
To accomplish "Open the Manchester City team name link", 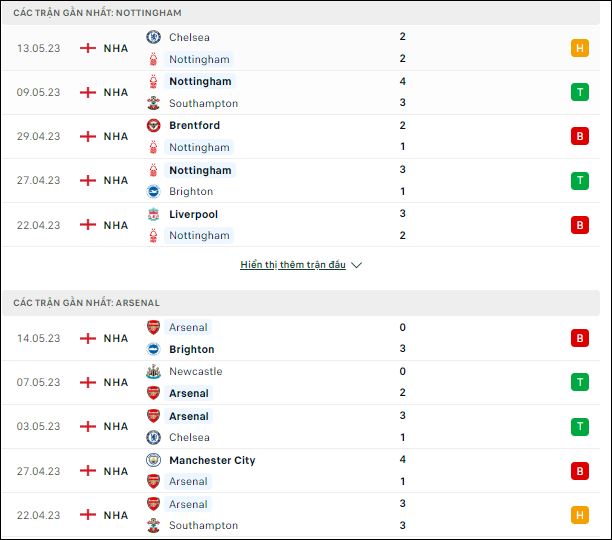I will tap(212, 460).
